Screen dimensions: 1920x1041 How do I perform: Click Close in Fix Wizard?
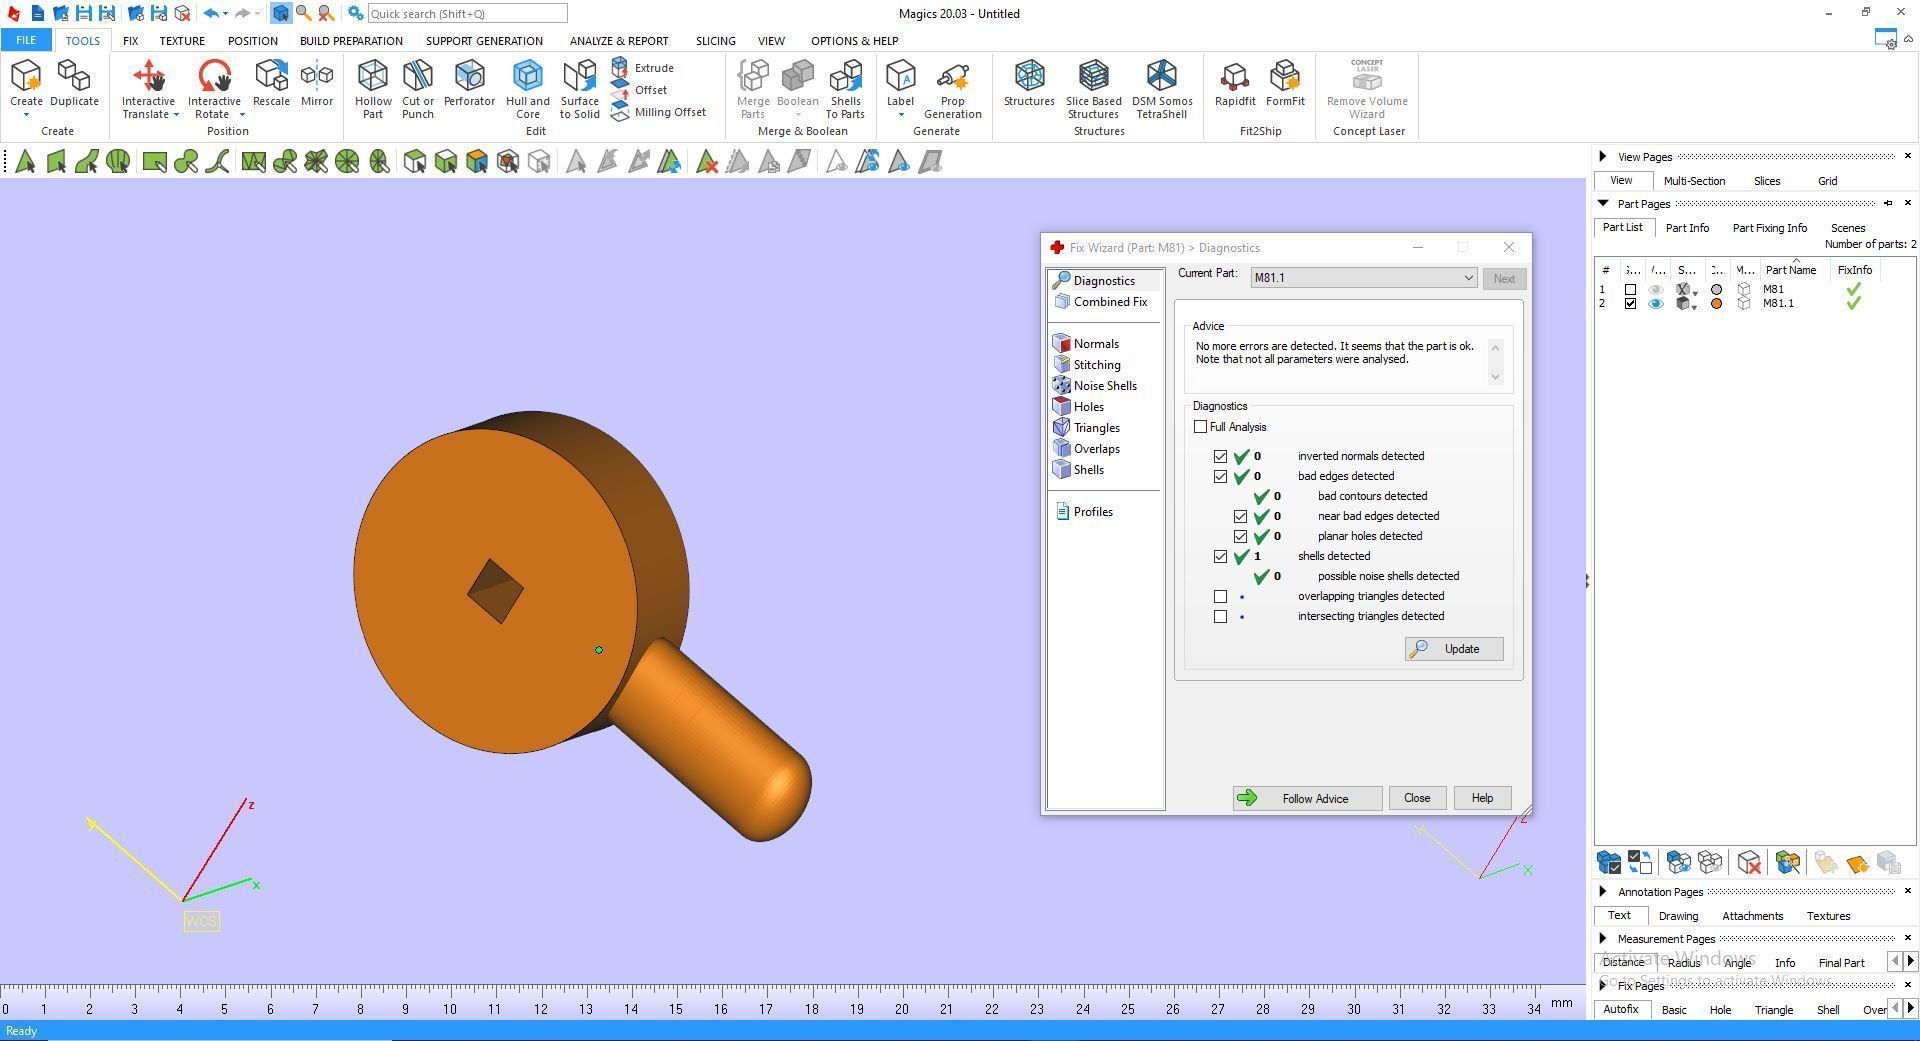coord(1417,798)
